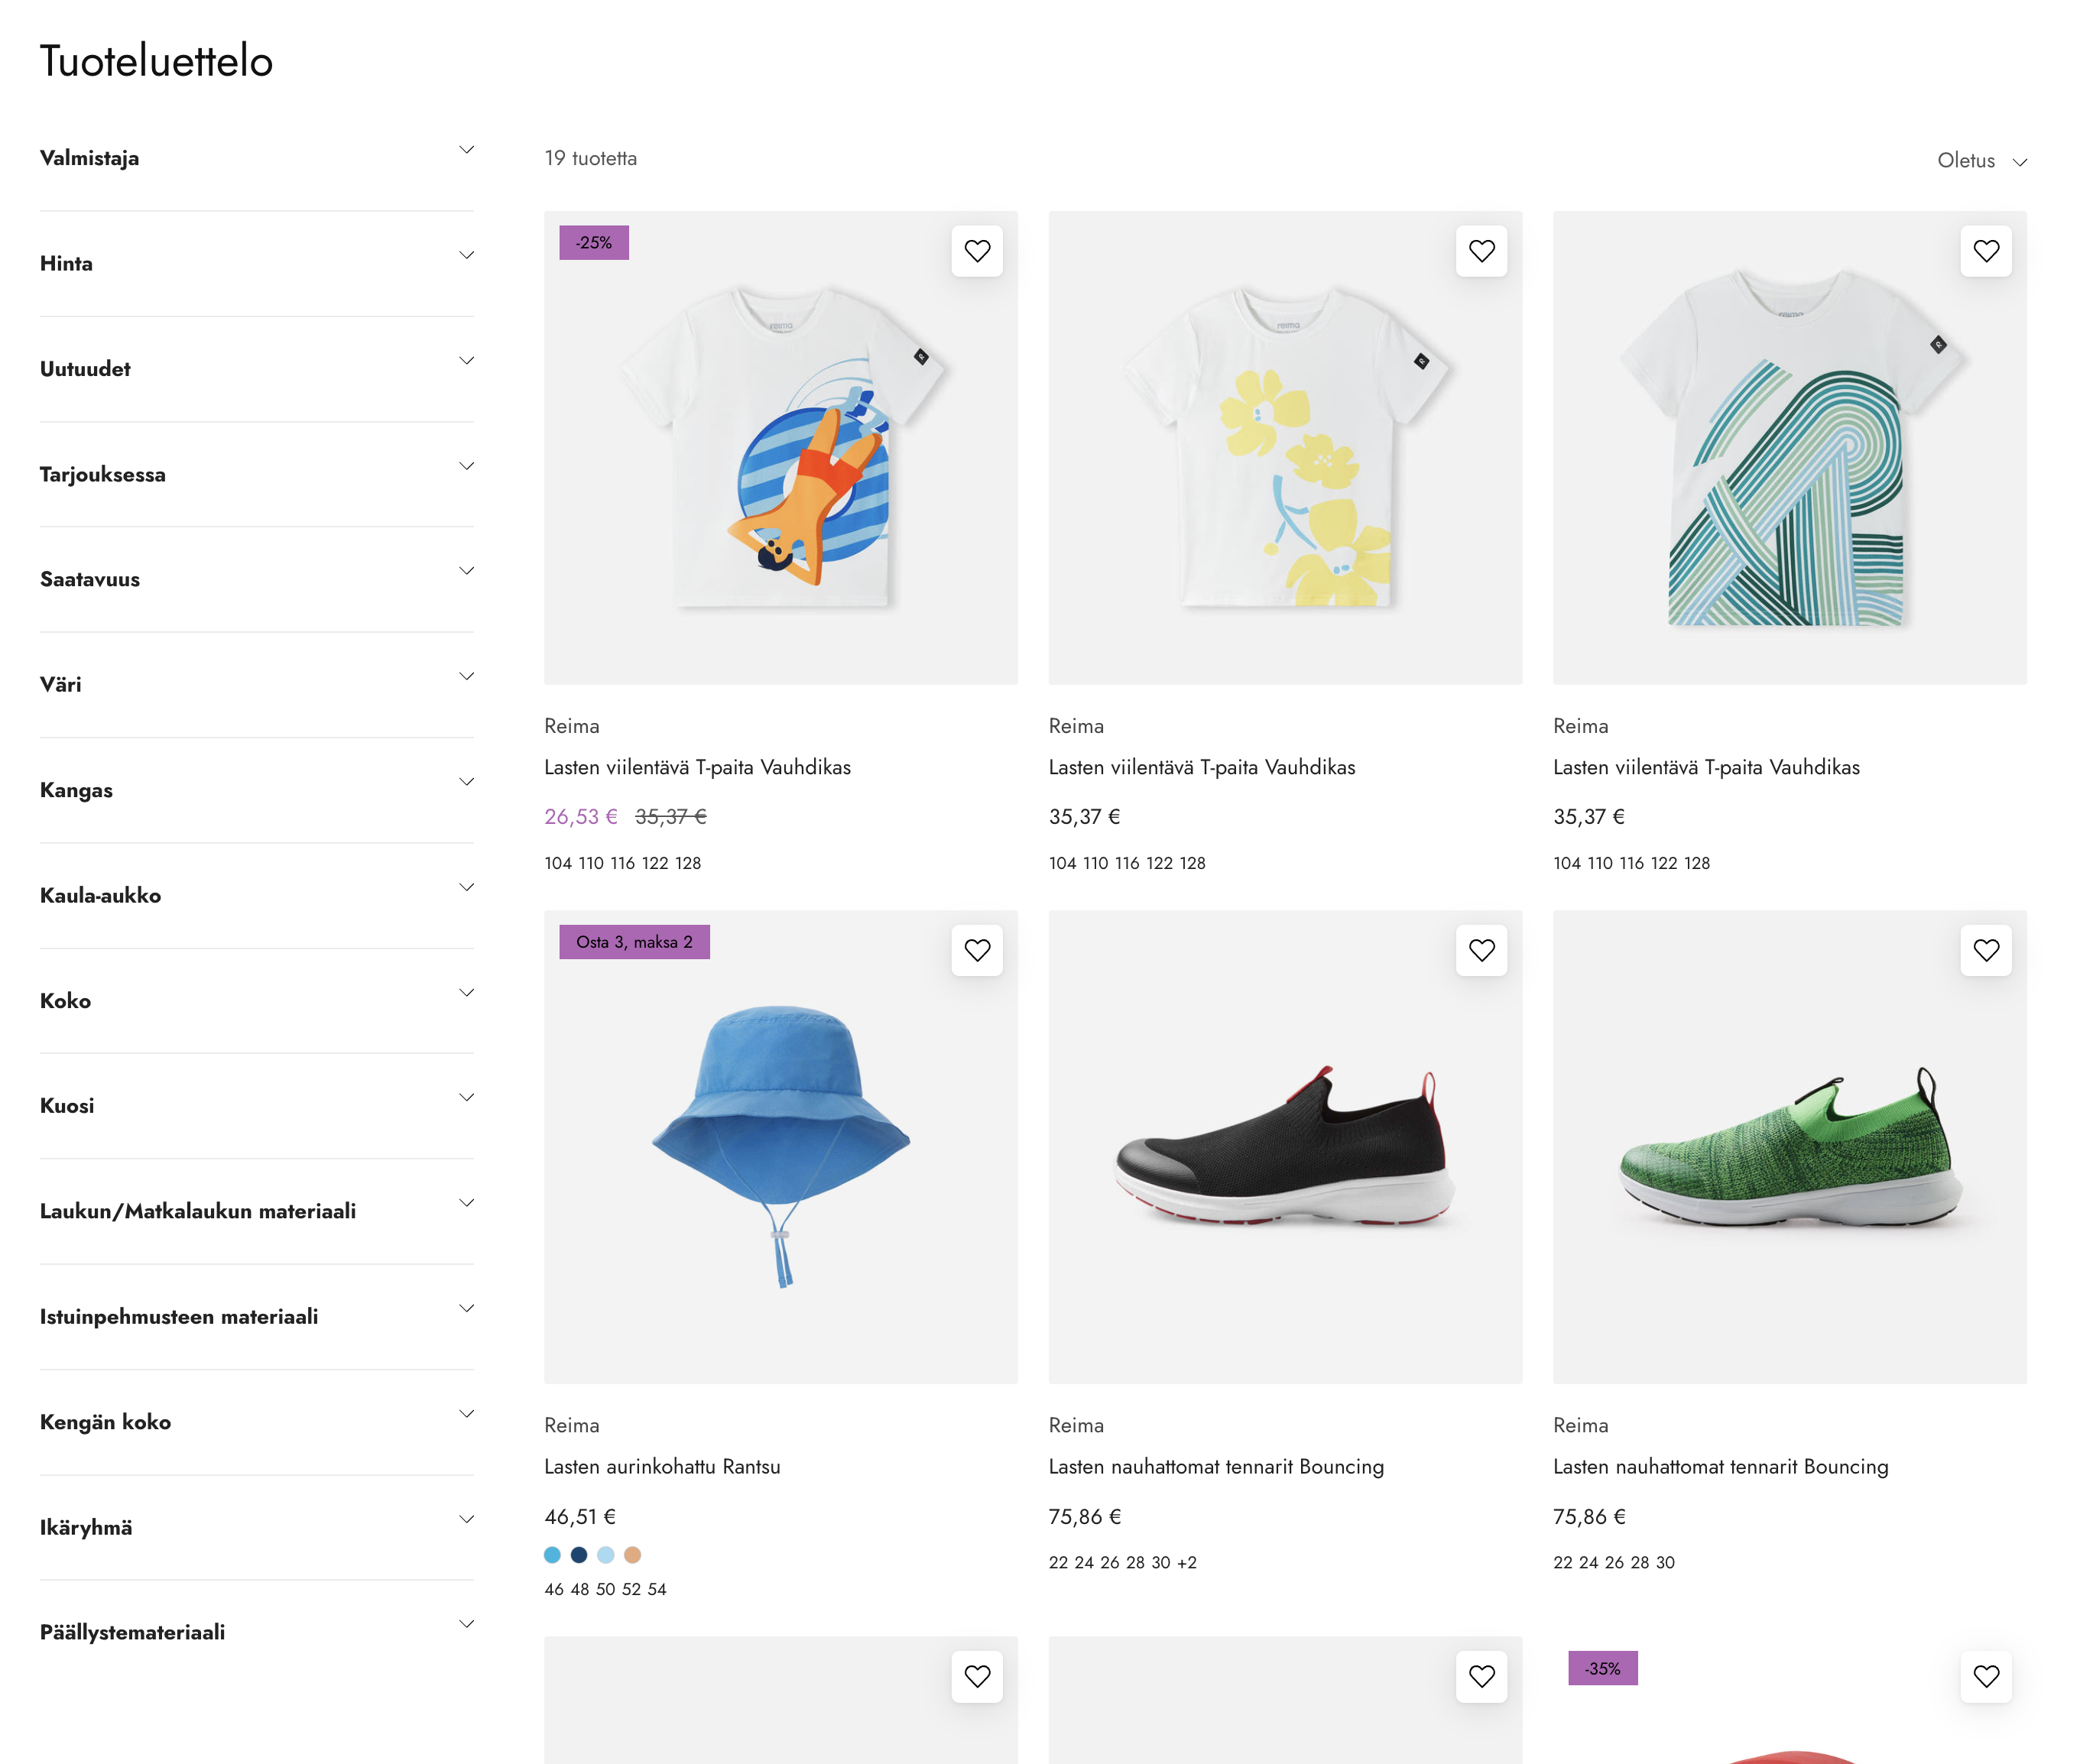
Task: Click the sale price 26,53 €
Action: tap(581, 817)
